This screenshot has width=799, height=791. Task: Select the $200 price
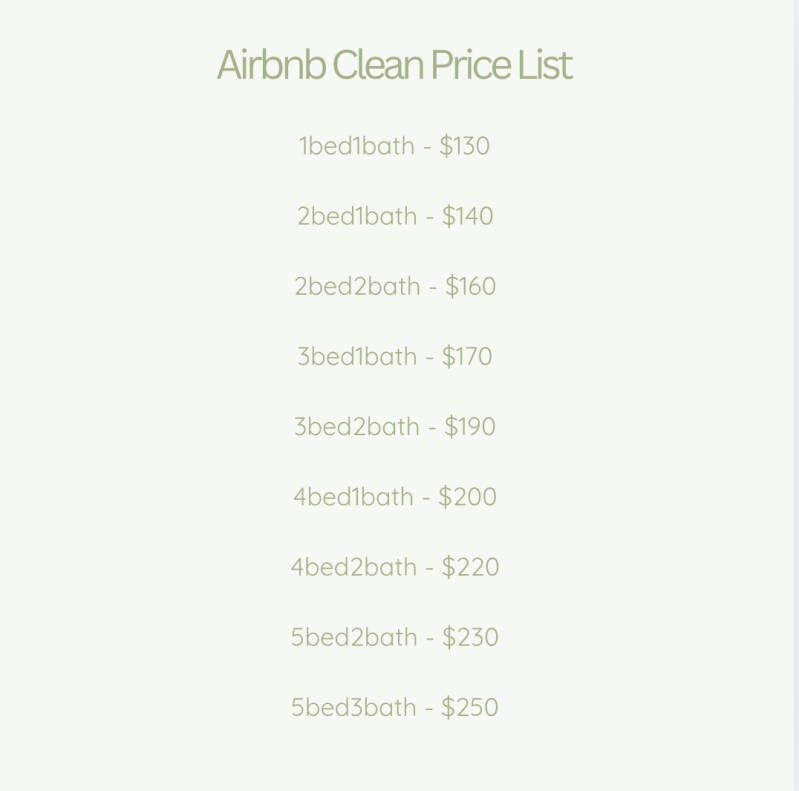pyautogui.click(x=467, y=497)
